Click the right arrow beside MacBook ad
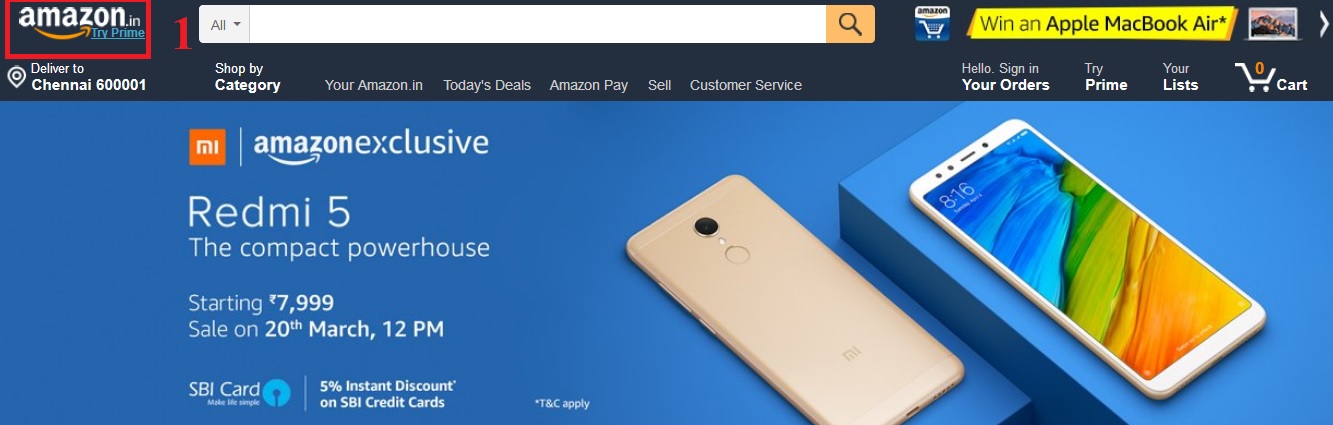 tap(1323, 24)
